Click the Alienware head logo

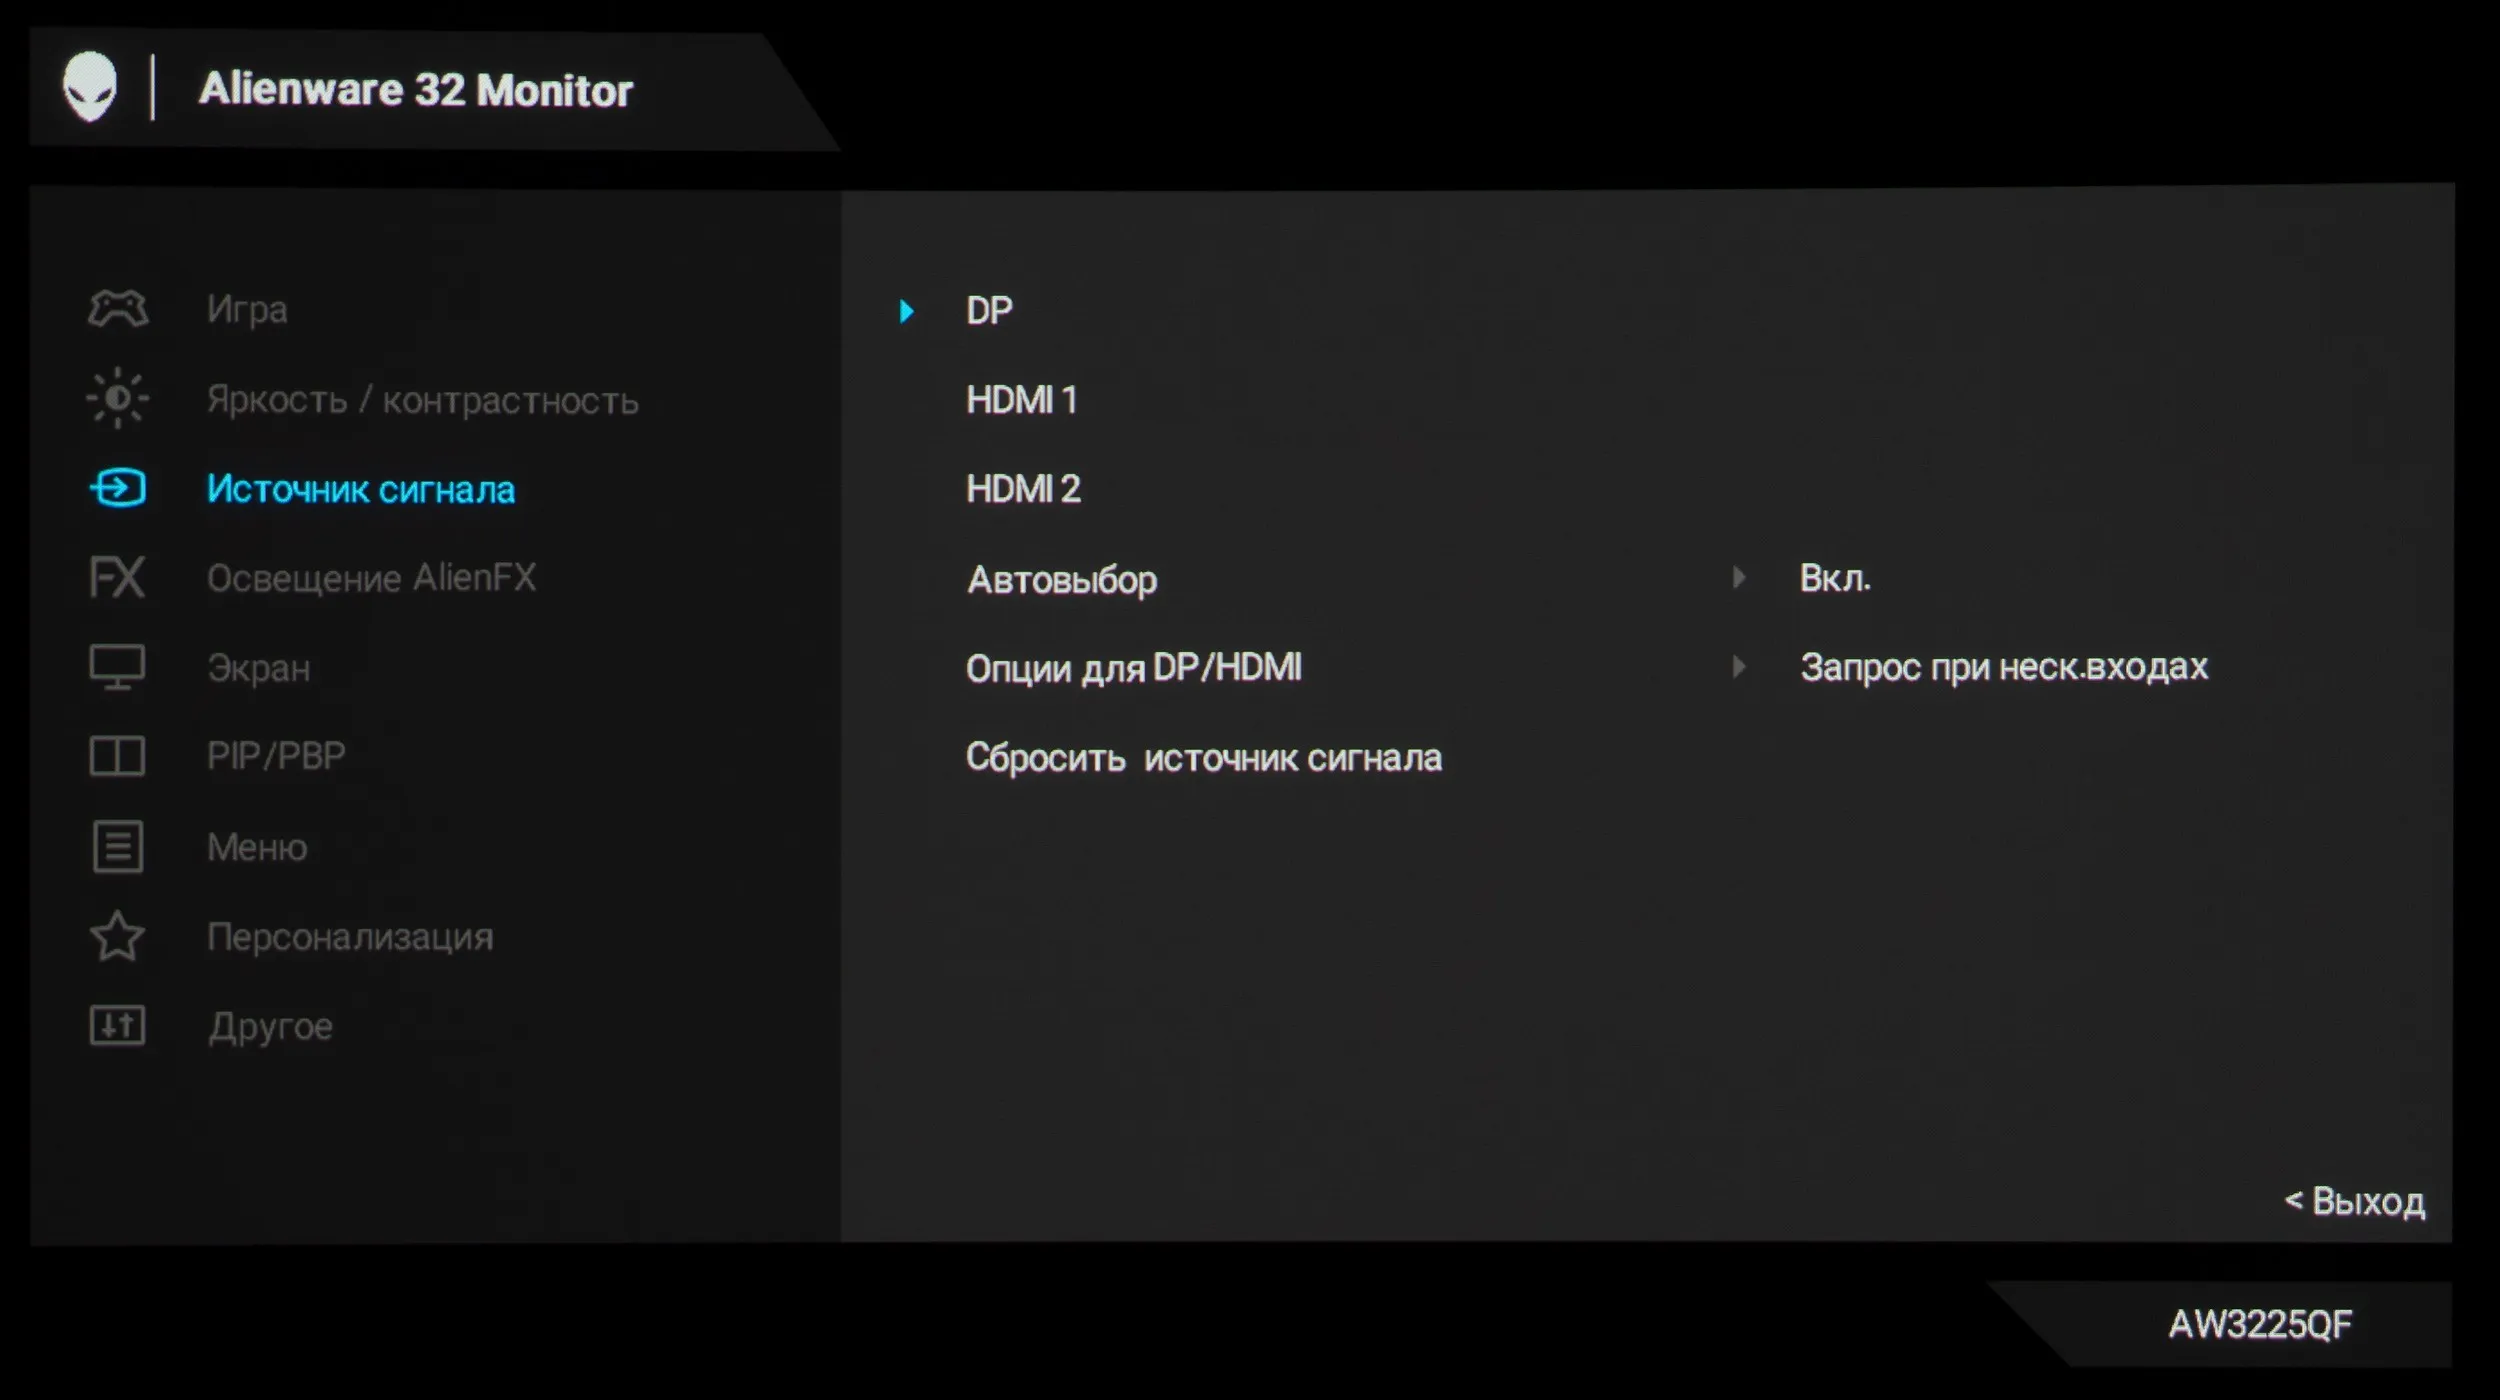[90, 87]
